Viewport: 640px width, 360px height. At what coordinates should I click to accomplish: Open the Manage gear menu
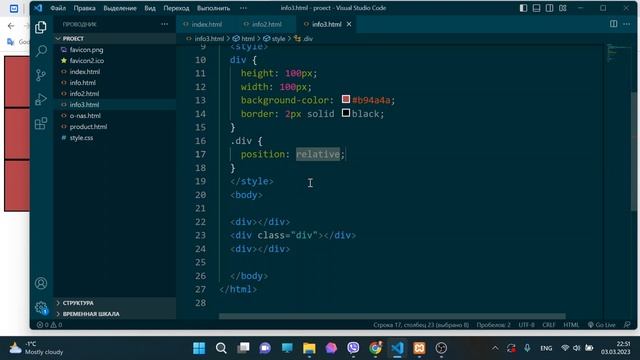coord(41,307)
